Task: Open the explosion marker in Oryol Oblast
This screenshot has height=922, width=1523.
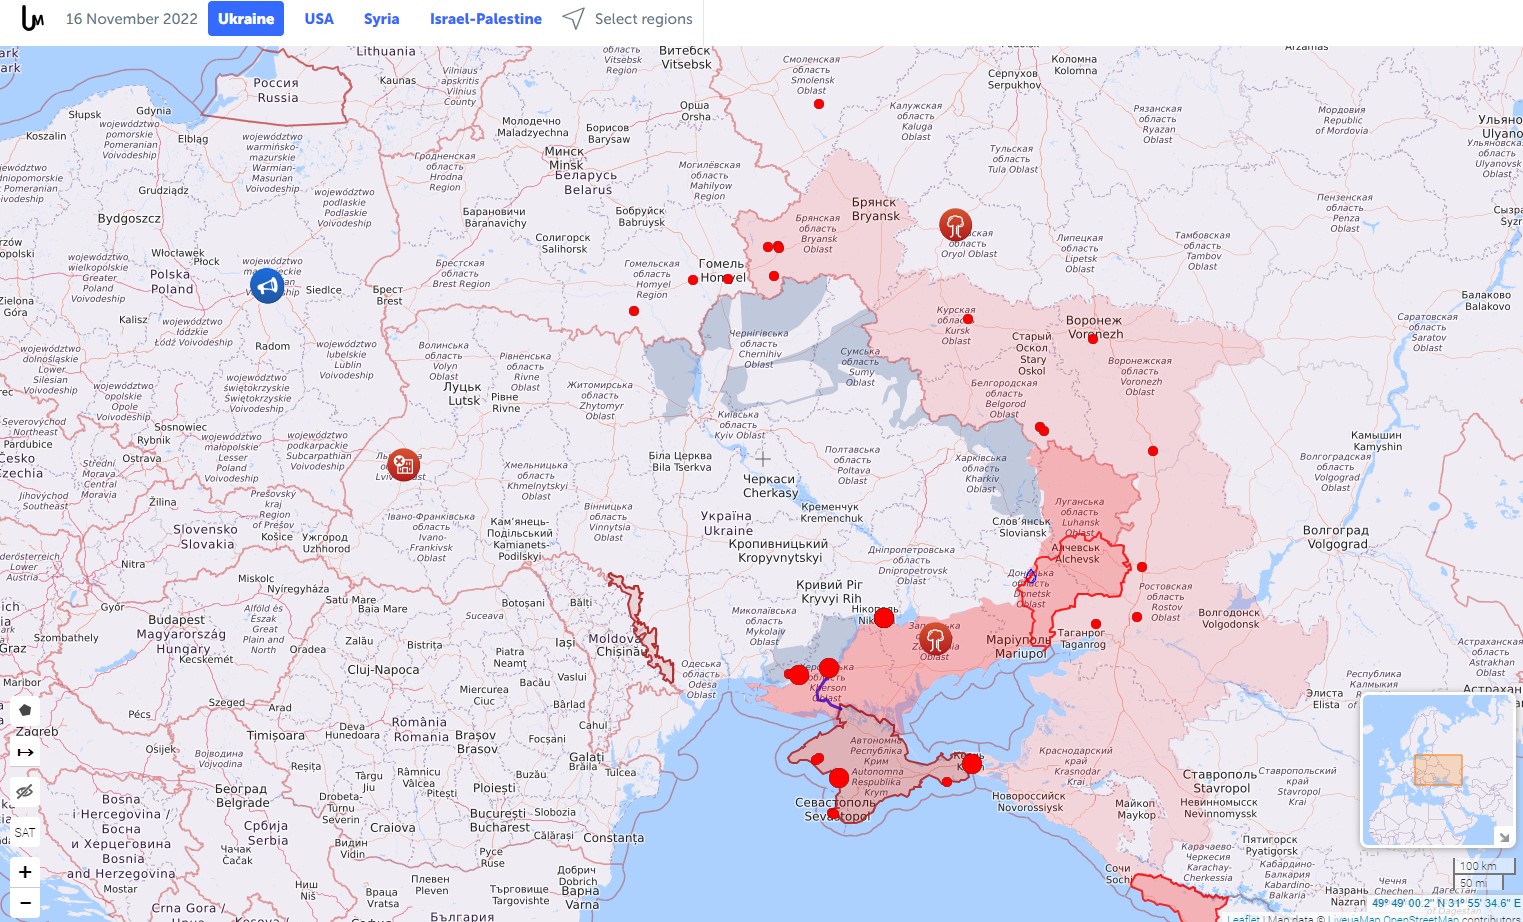Action: [x=955, y=225]
